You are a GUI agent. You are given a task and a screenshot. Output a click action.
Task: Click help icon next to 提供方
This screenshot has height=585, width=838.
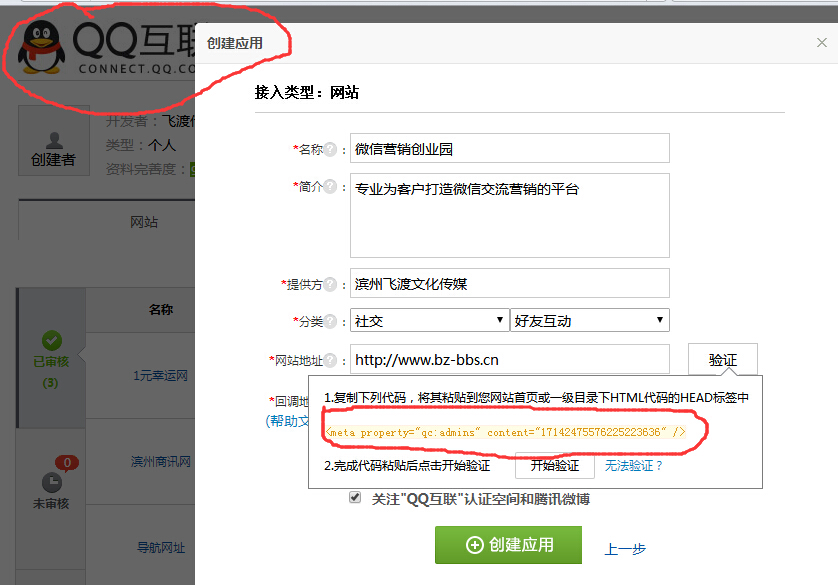point(331,284)
